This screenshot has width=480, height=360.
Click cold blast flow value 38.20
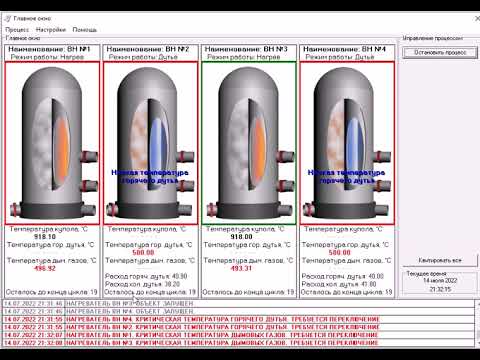coord(171,284)
